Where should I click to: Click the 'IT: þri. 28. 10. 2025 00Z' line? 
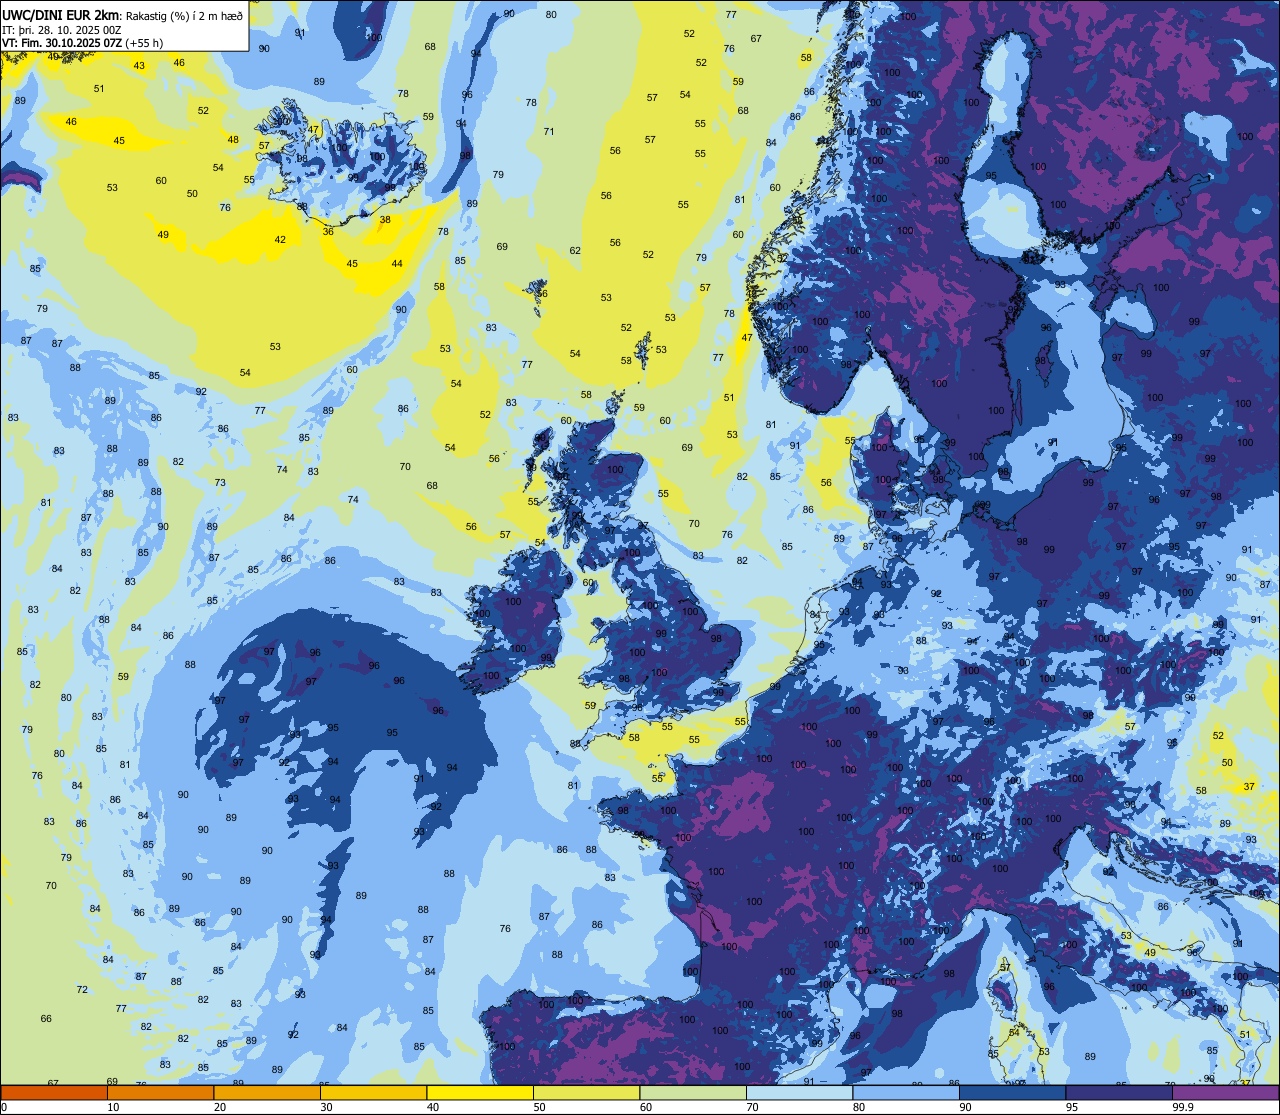pos(62,29)
